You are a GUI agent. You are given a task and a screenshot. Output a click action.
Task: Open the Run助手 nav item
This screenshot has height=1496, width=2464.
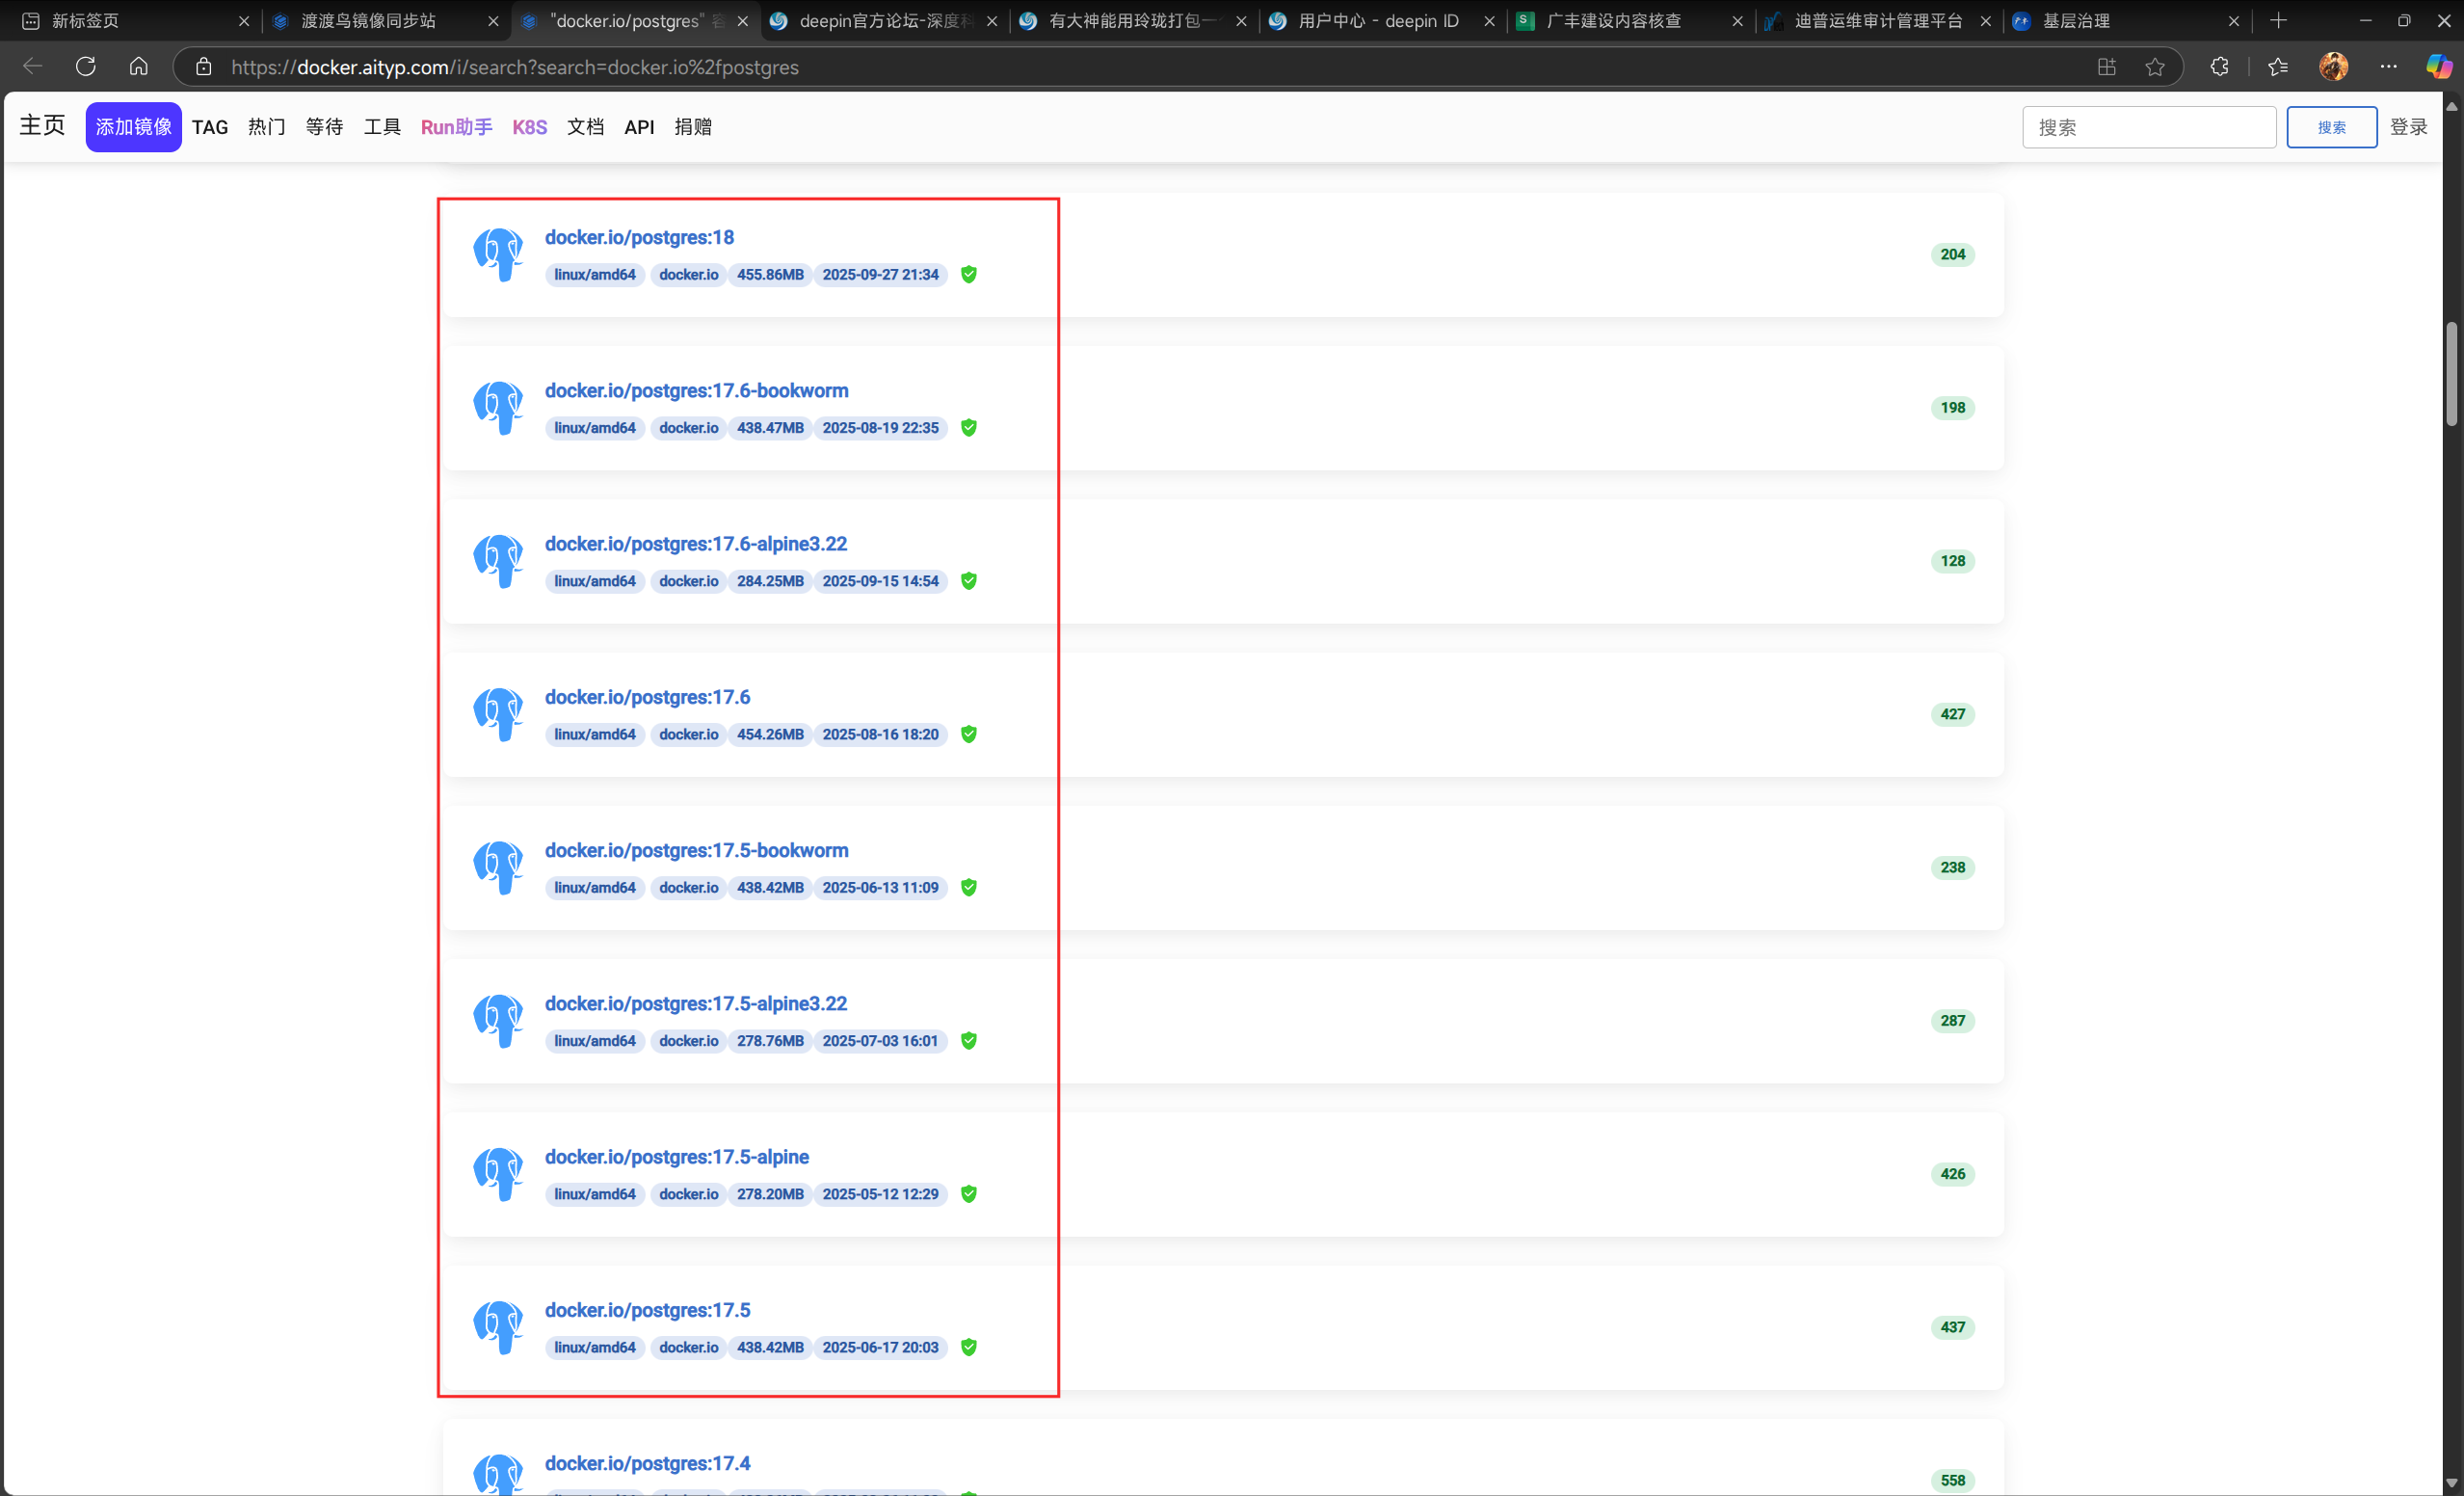pyautogui.click(x=456, y=127)
